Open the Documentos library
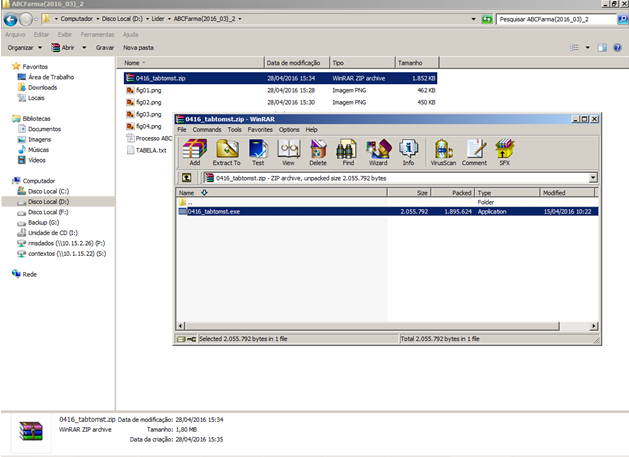Screen dimensions: 629x457 (44, 129)
